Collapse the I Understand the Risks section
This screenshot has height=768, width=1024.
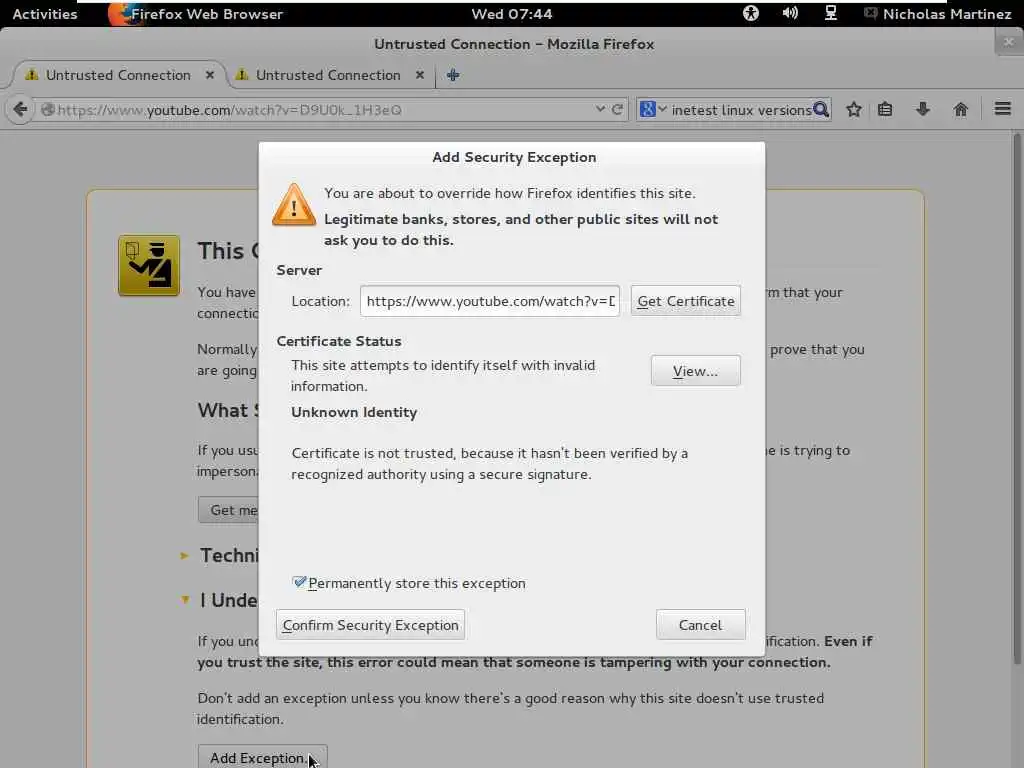(x=185, y=600)
